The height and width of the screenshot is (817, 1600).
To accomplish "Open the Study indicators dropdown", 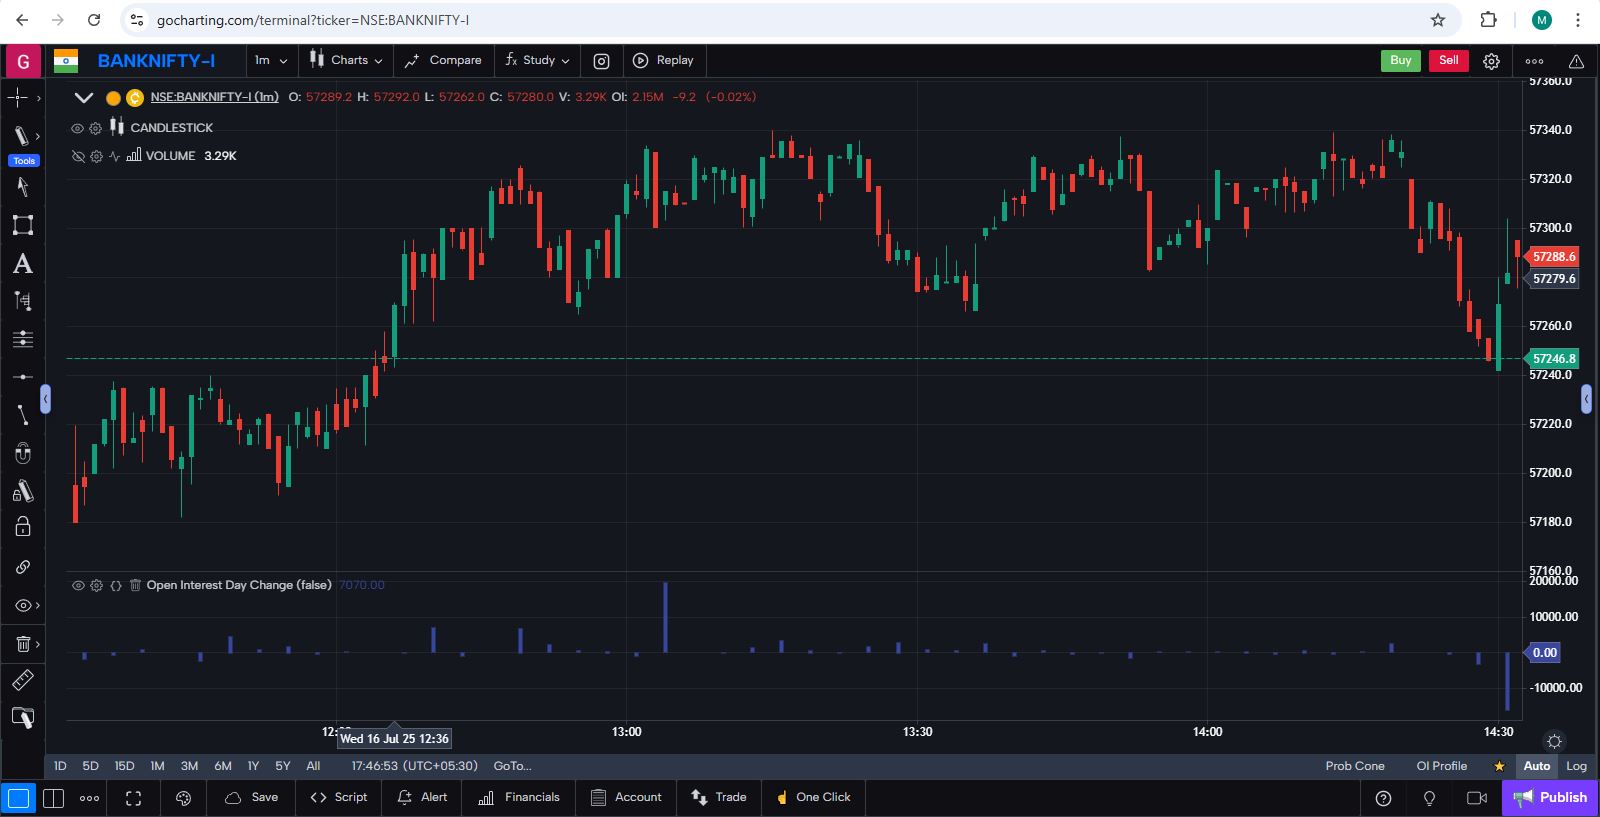I will pyautogui.click(x=538, y=61).
